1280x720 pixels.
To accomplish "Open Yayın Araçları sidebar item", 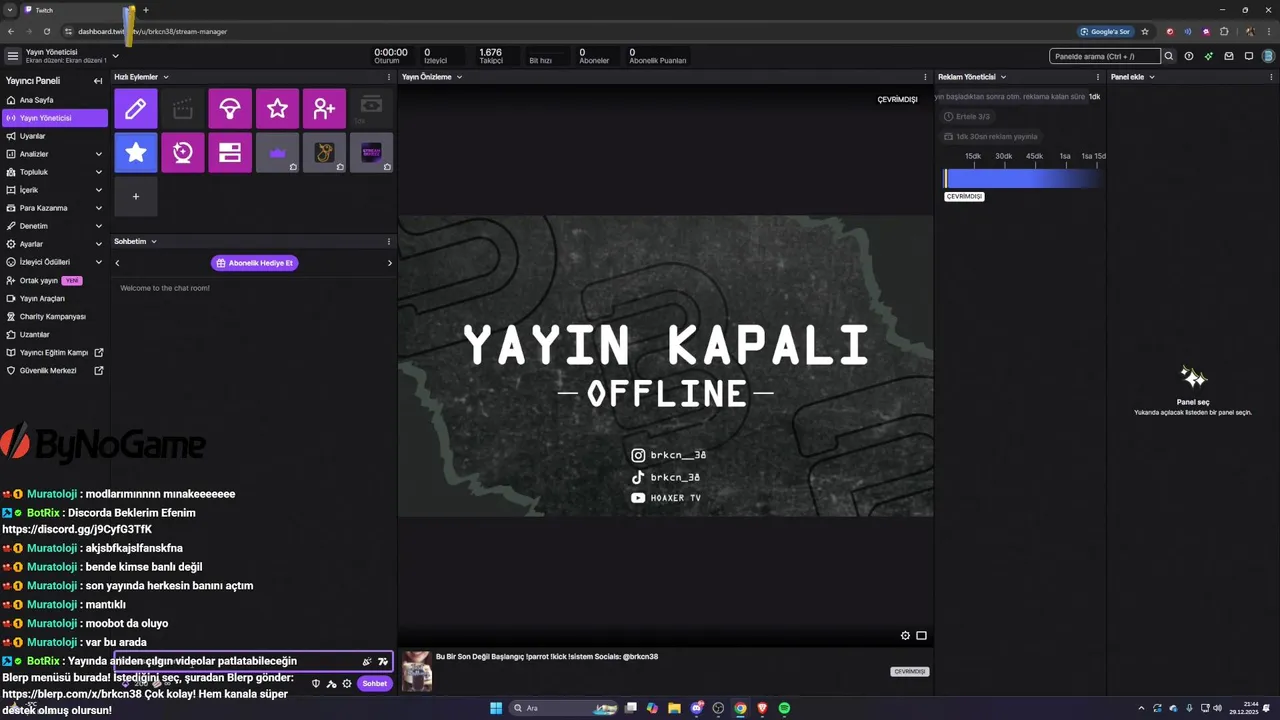I will [x=54, y=298].
